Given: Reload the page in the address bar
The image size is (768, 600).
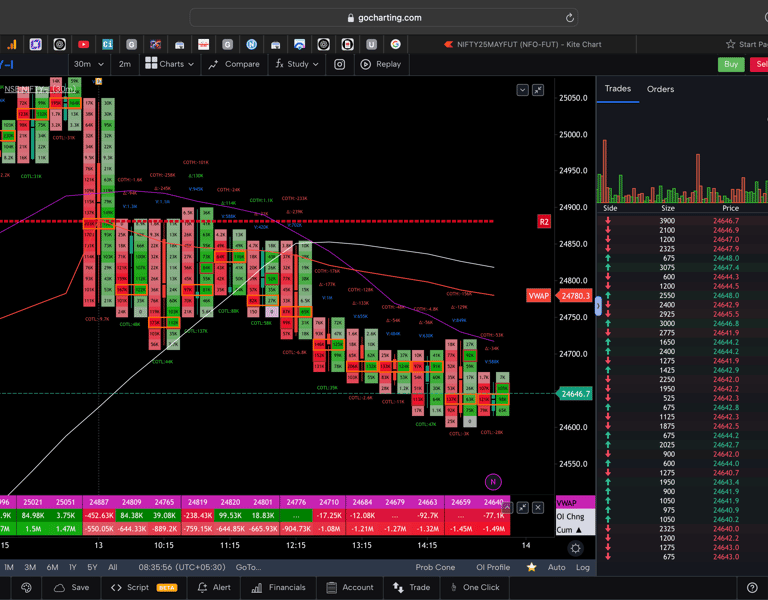Looking at the screenshot, I should pyautogui.click(x=569, y=18).
